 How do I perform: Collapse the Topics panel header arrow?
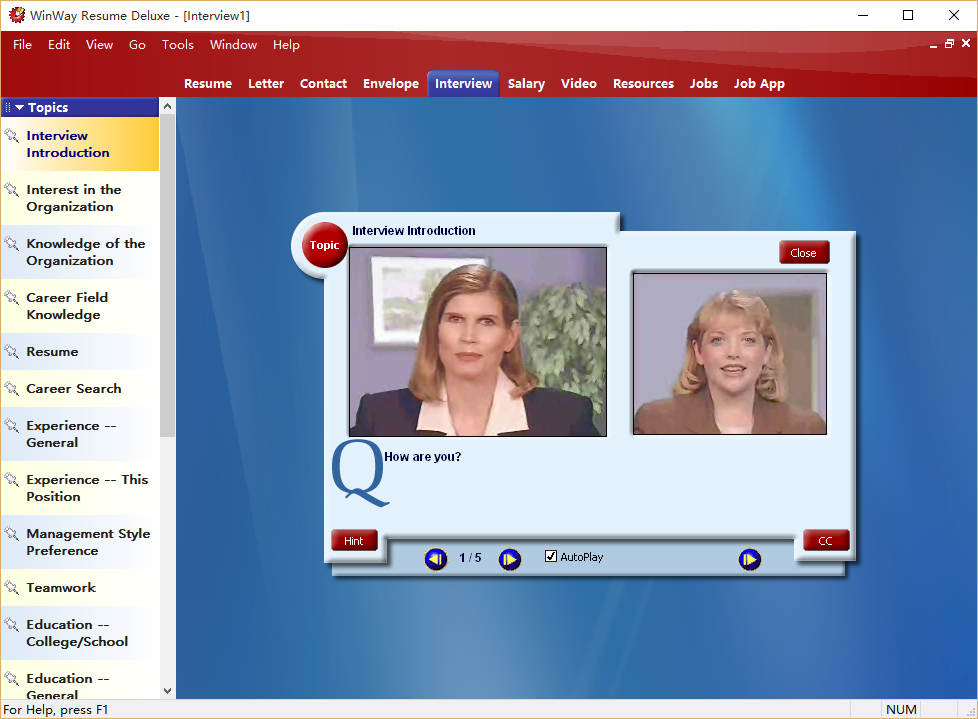pos(19,108)
